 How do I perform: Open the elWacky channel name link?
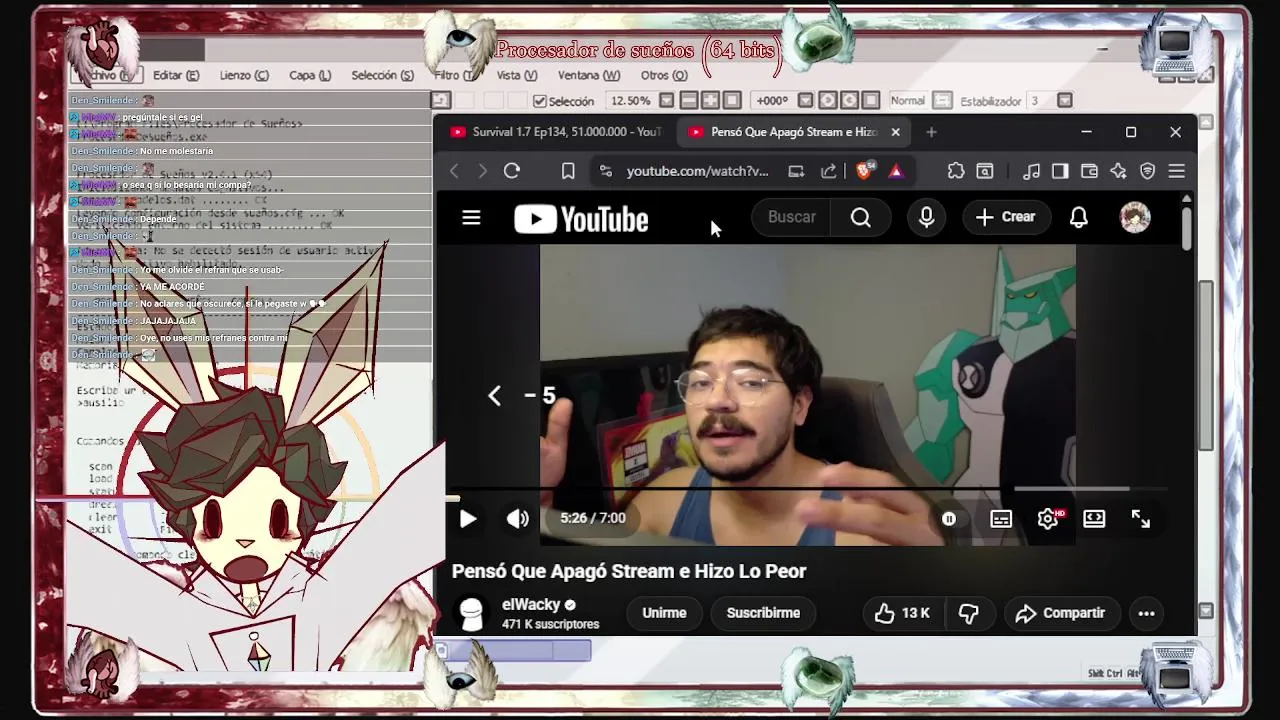click(x=531, y=605)
